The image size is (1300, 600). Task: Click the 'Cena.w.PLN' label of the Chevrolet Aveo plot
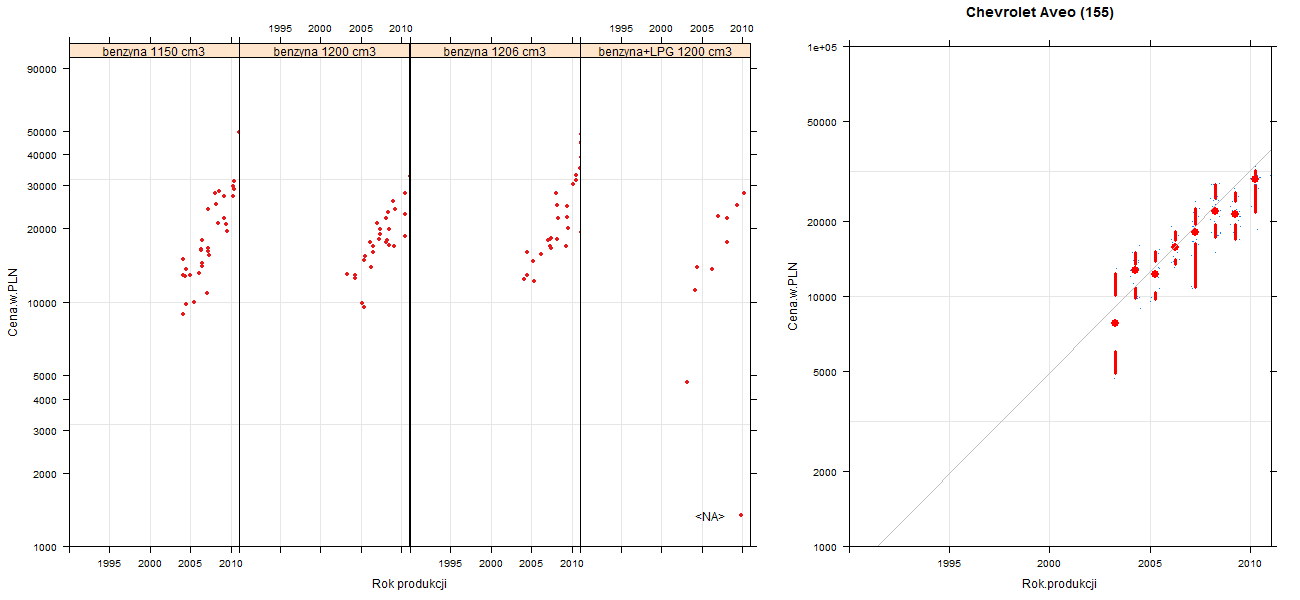pyautogui.click(x=793, y=296)
